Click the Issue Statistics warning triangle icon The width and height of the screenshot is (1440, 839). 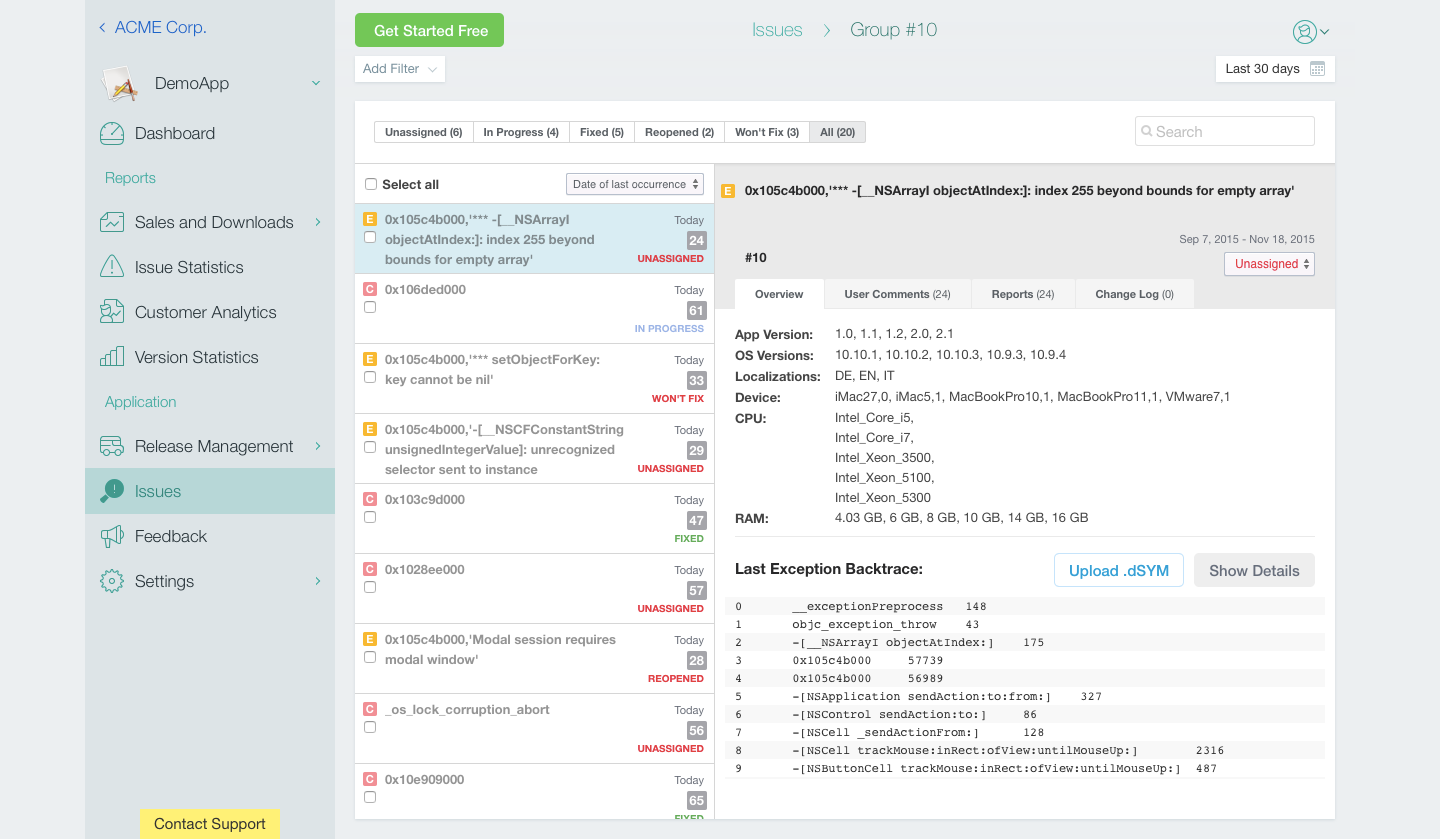[x=112, y=267]
